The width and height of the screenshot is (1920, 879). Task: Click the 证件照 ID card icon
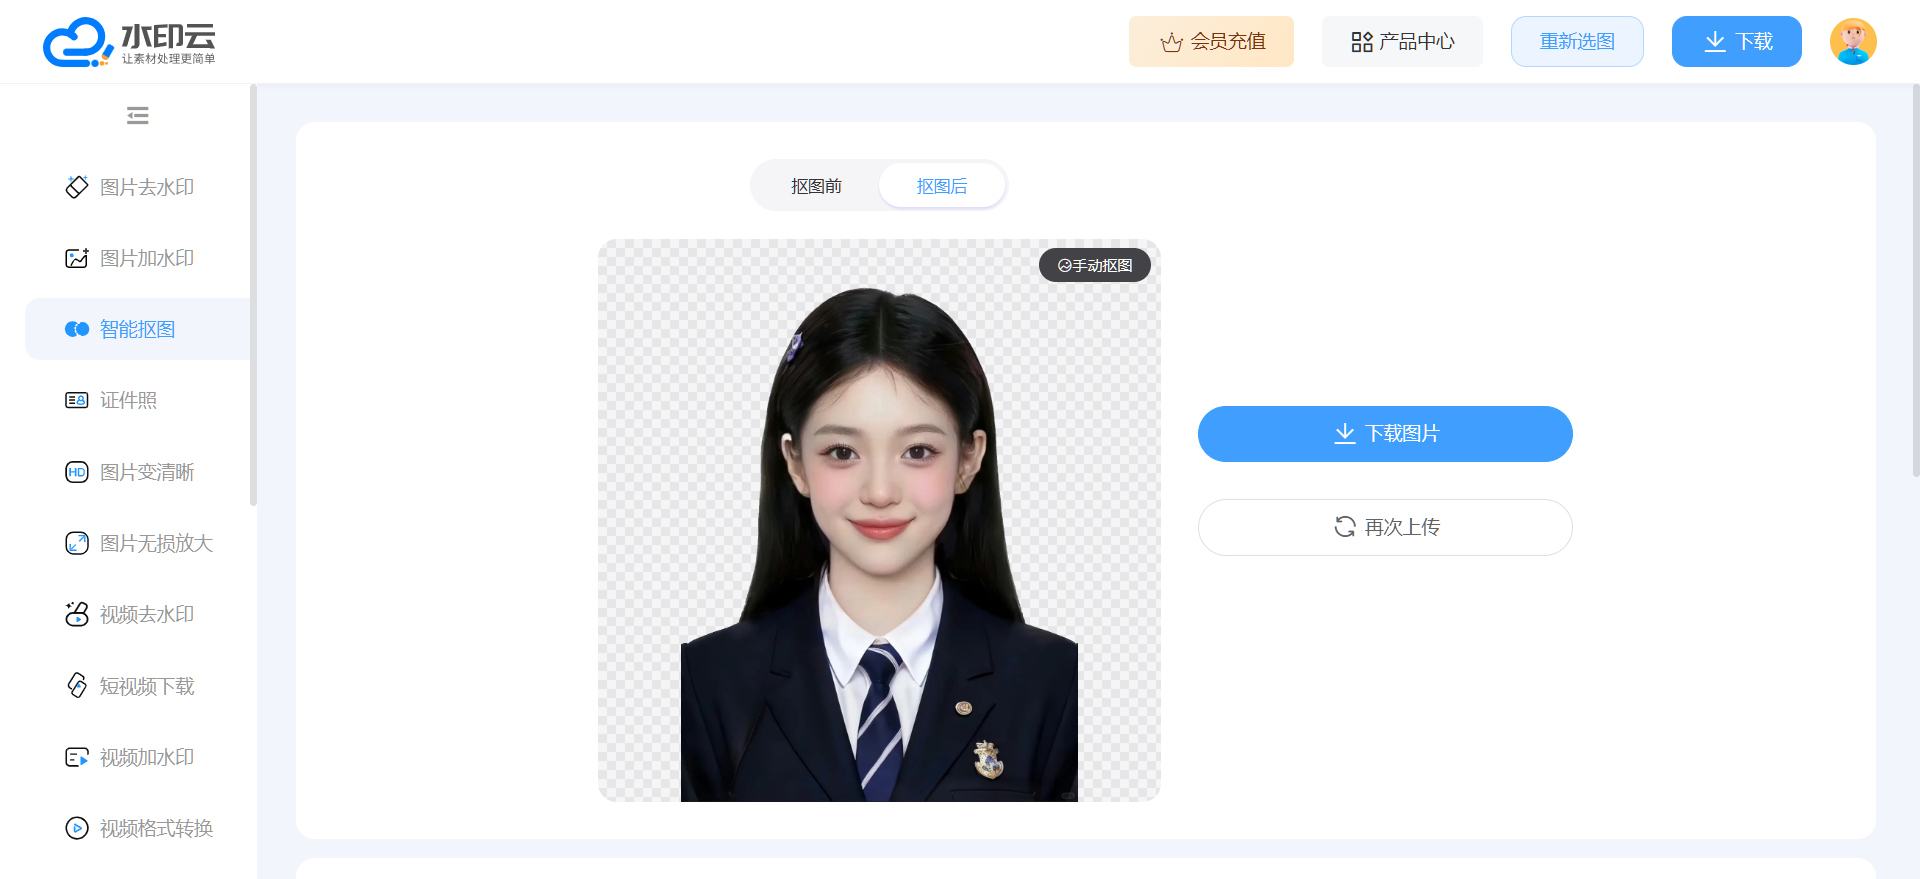(x=77, y=400)
